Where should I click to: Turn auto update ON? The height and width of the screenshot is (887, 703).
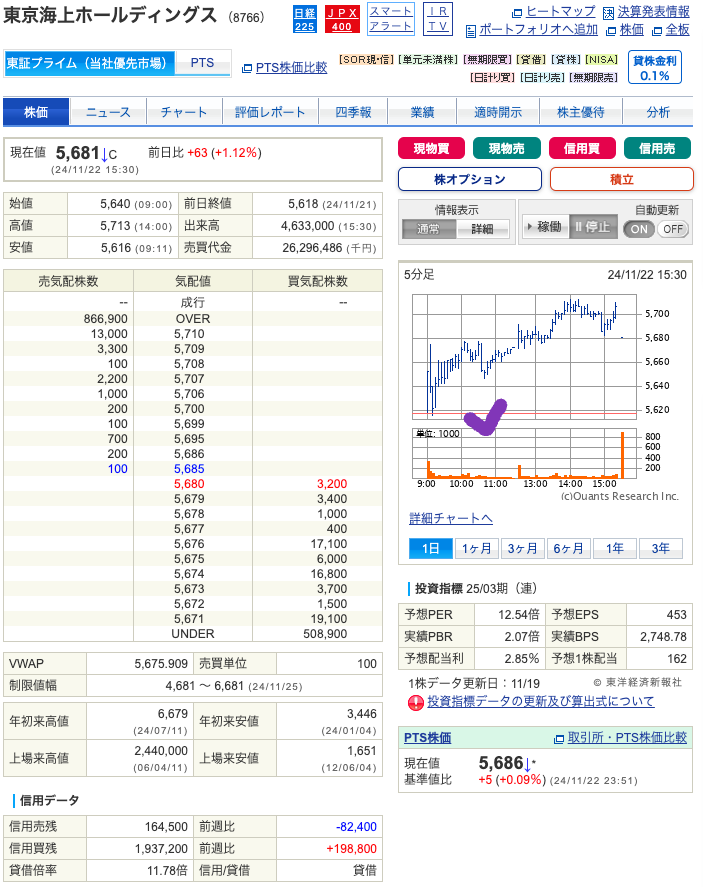point(639,229)
